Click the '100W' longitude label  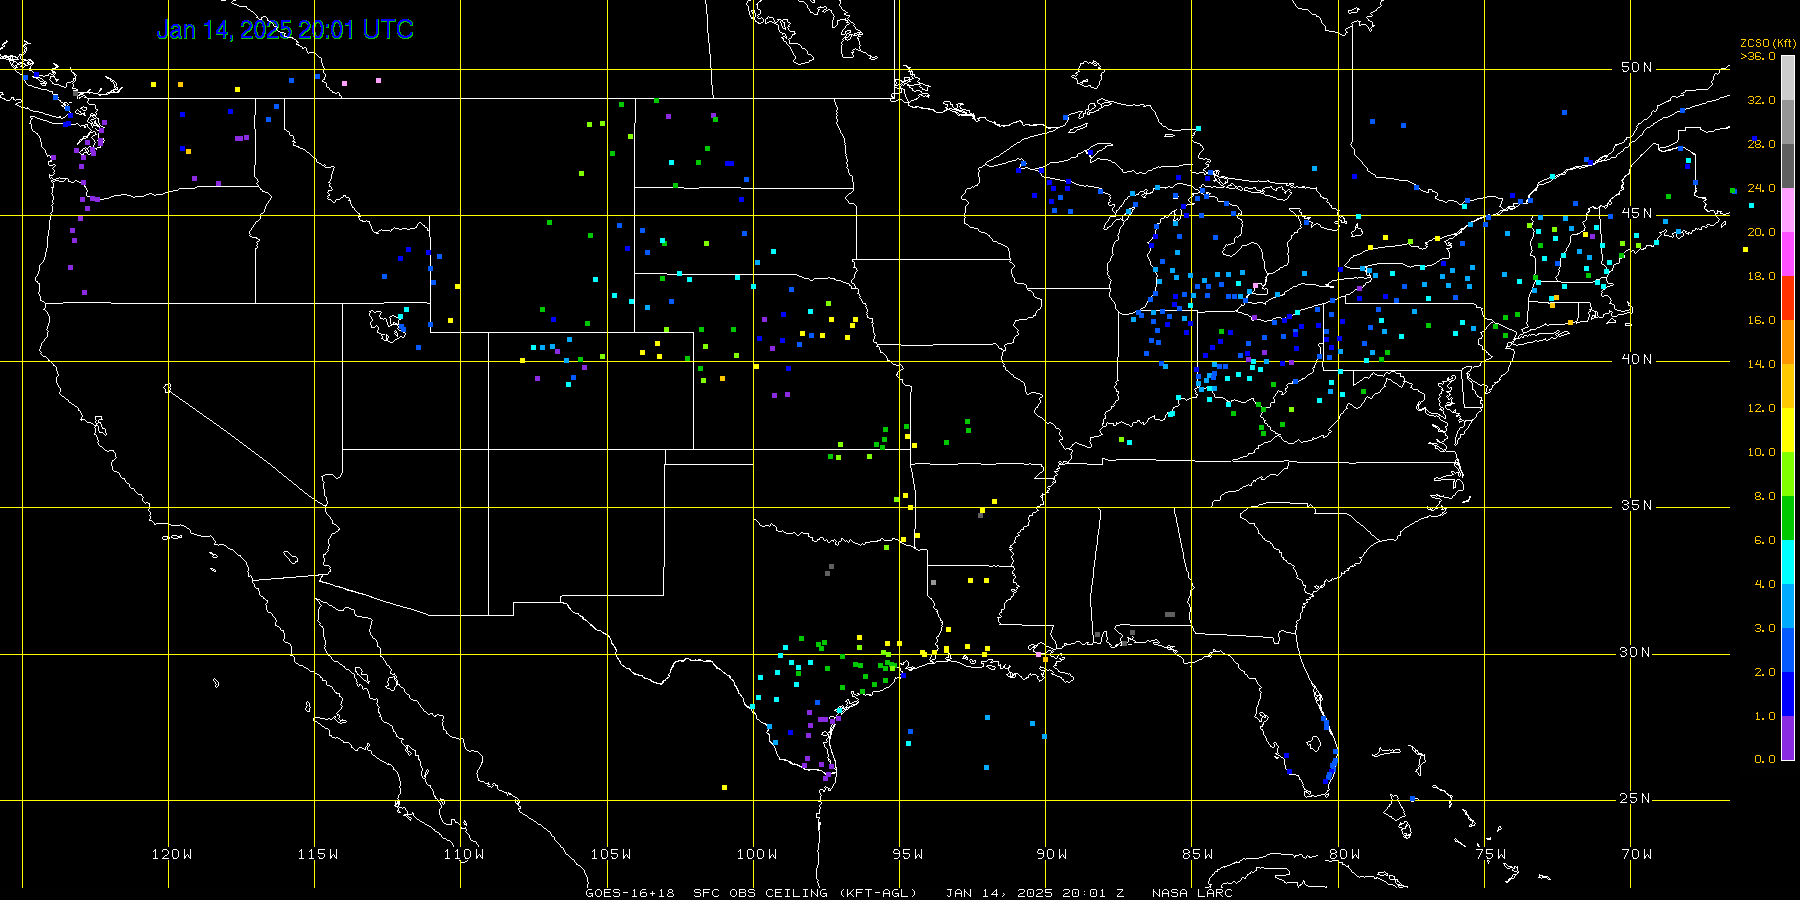(x=757, y=854)
